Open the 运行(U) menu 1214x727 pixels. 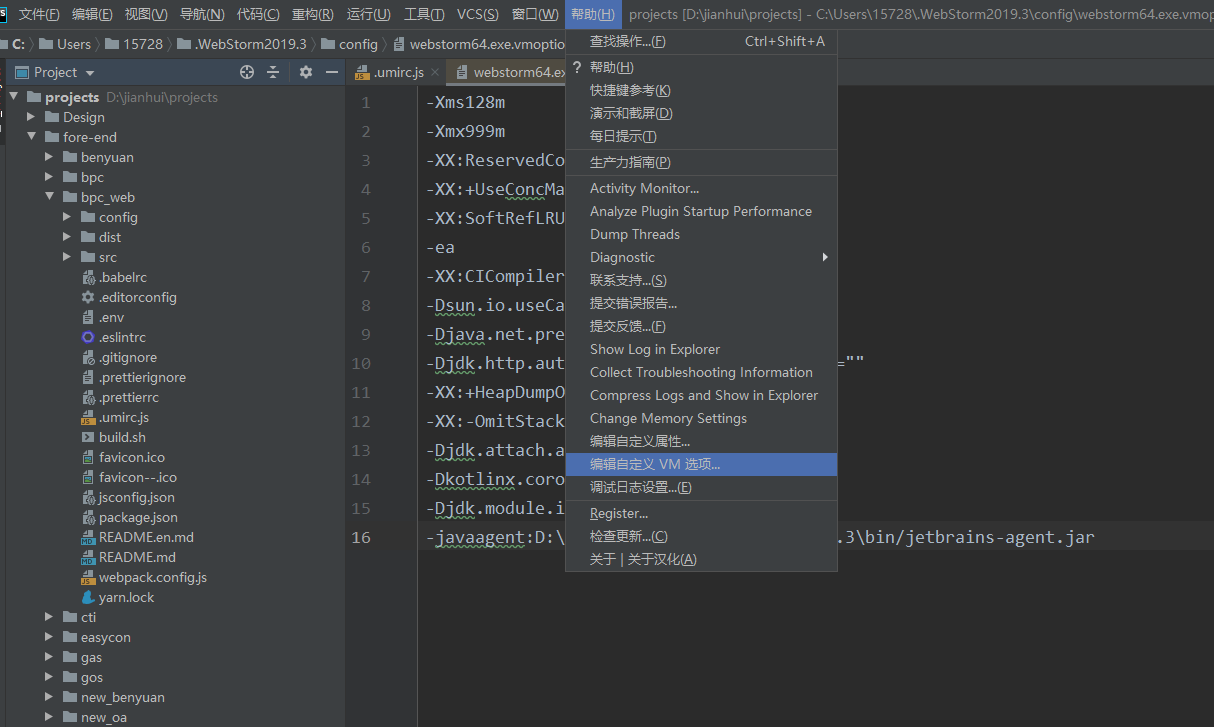click(x=368, y=14)
